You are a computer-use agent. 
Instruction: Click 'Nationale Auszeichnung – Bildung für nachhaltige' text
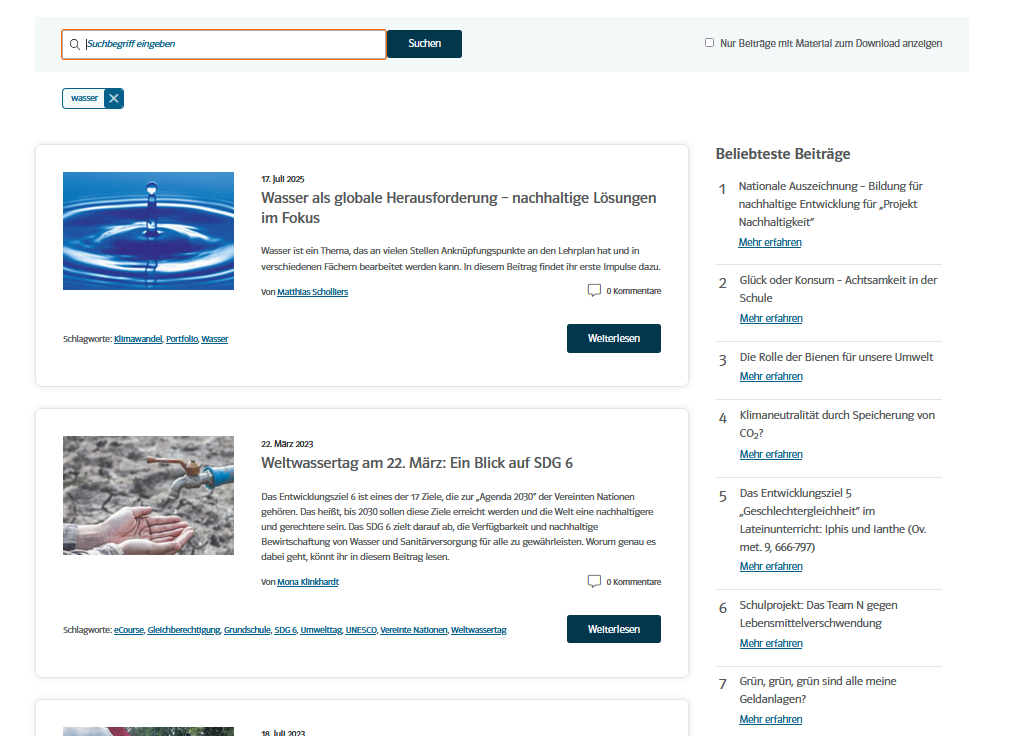[x=830, y=204]
